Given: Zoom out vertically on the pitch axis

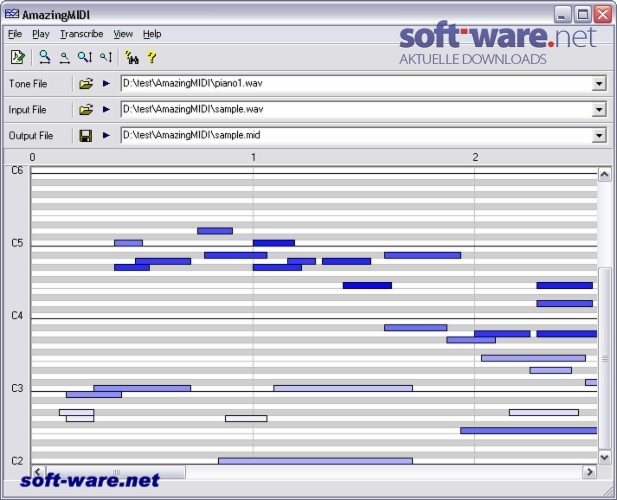Looking at the screenshot, I should tap(106, 57).
